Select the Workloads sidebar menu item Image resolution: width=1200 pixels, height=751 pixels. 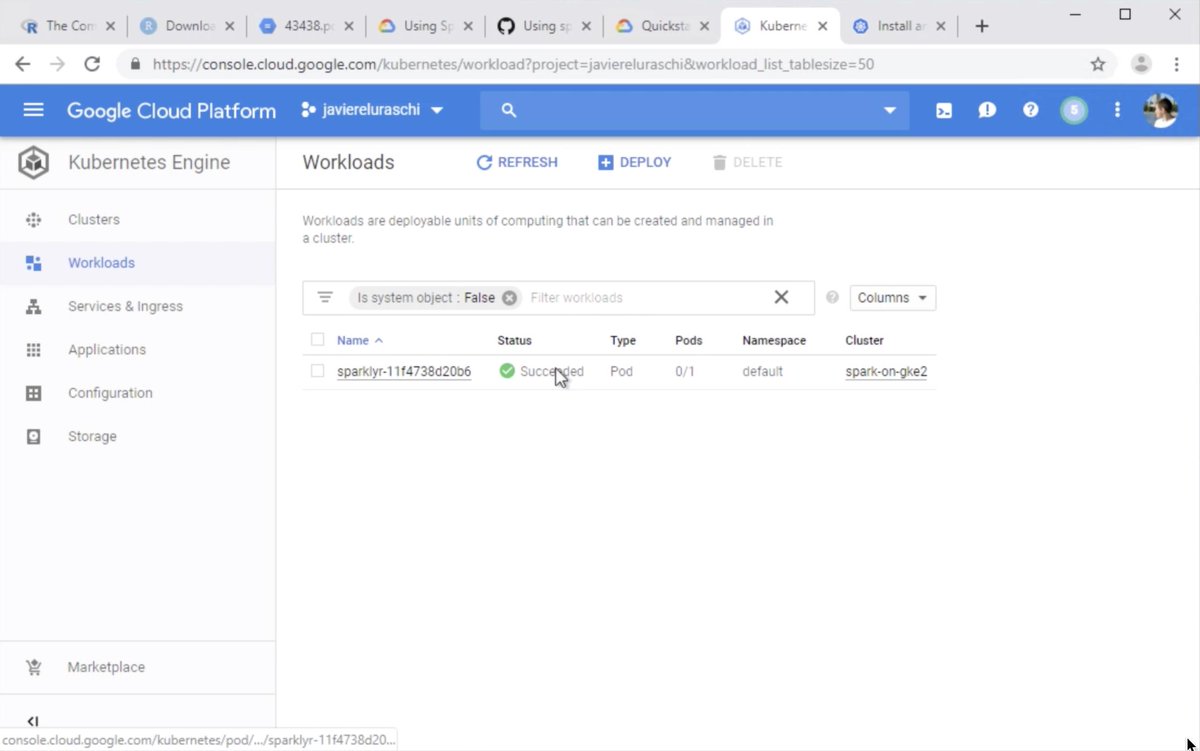coord(101,262)
